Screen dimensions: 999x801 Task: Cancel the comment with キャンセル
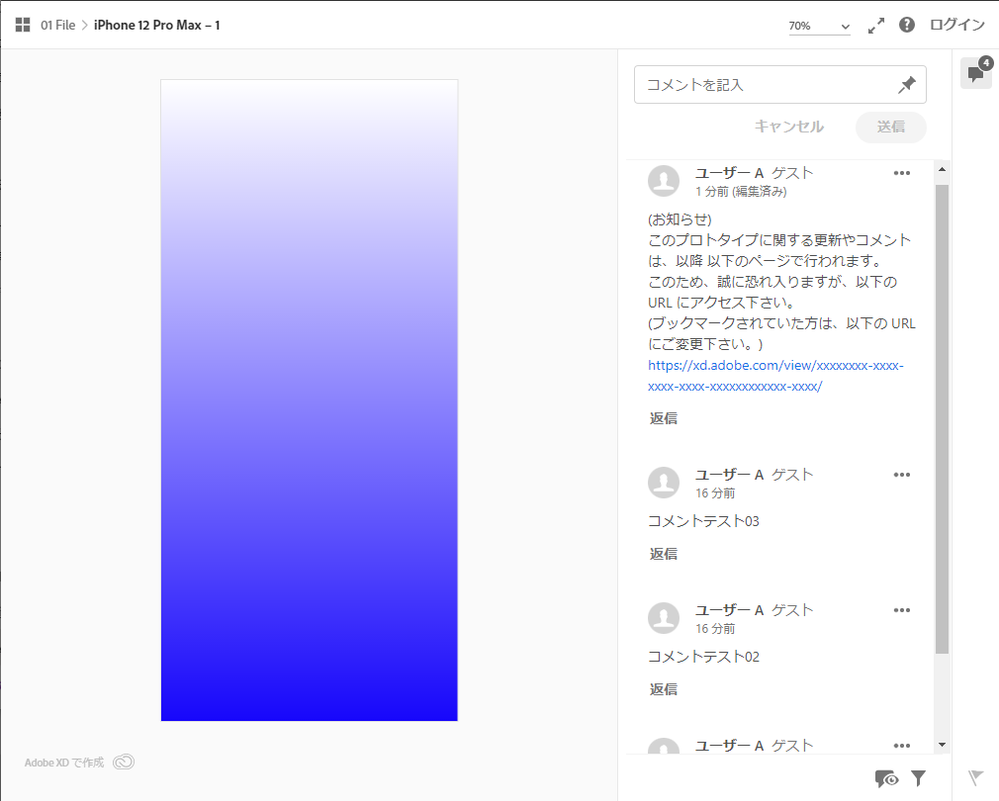789,127
